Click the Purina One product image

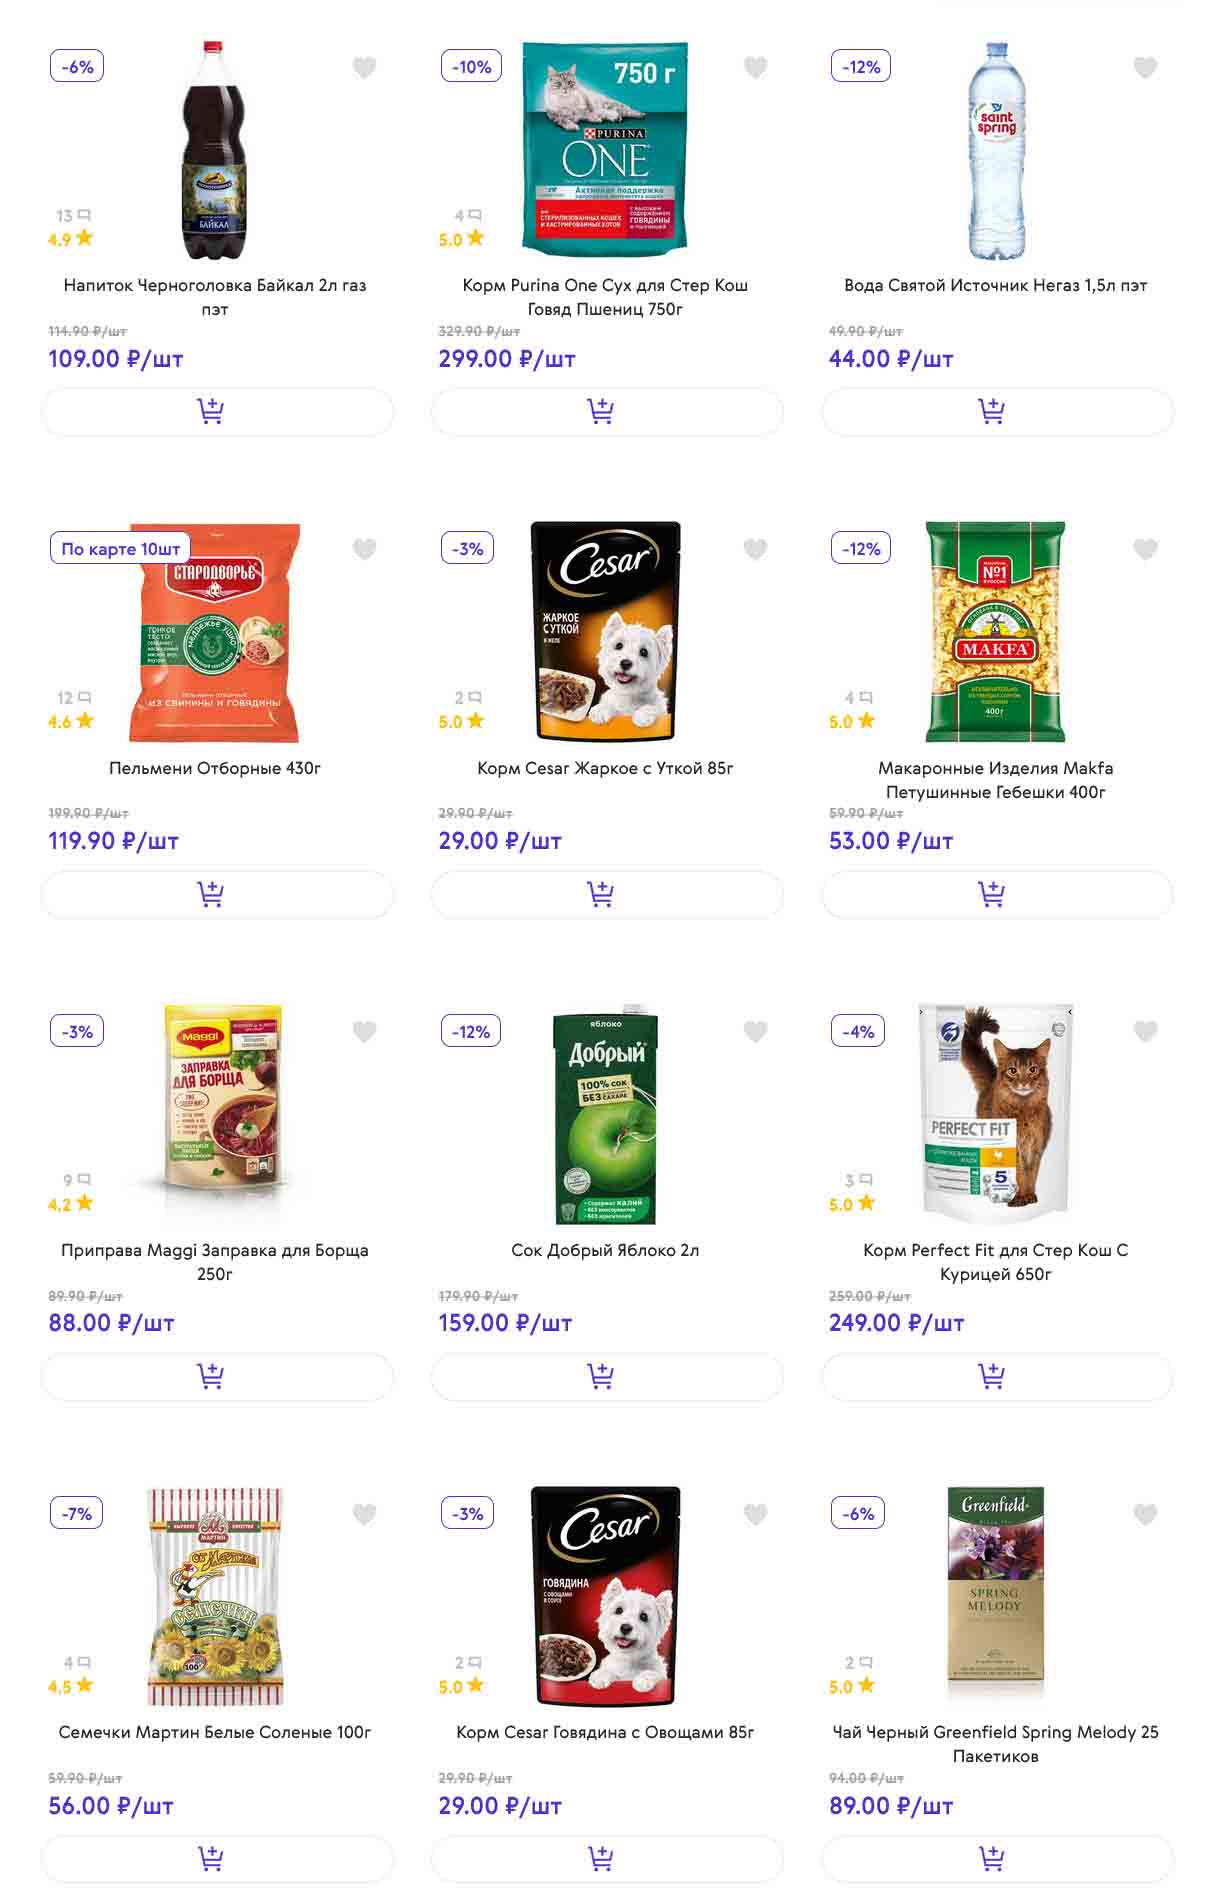605,149
